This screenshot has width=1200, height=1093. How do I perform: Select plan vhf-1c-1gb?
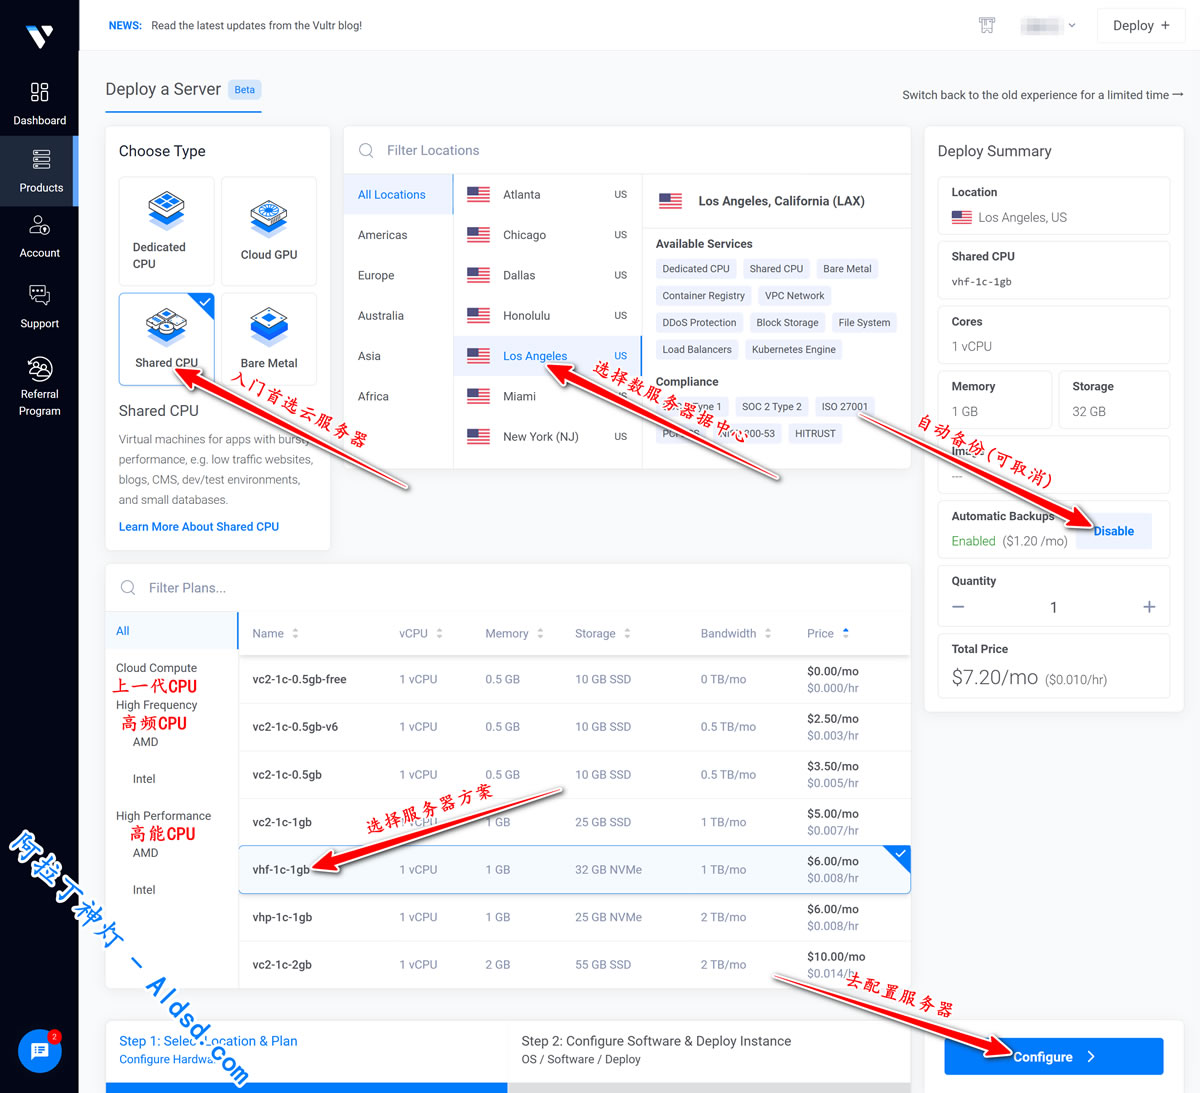tap(574, 870)
